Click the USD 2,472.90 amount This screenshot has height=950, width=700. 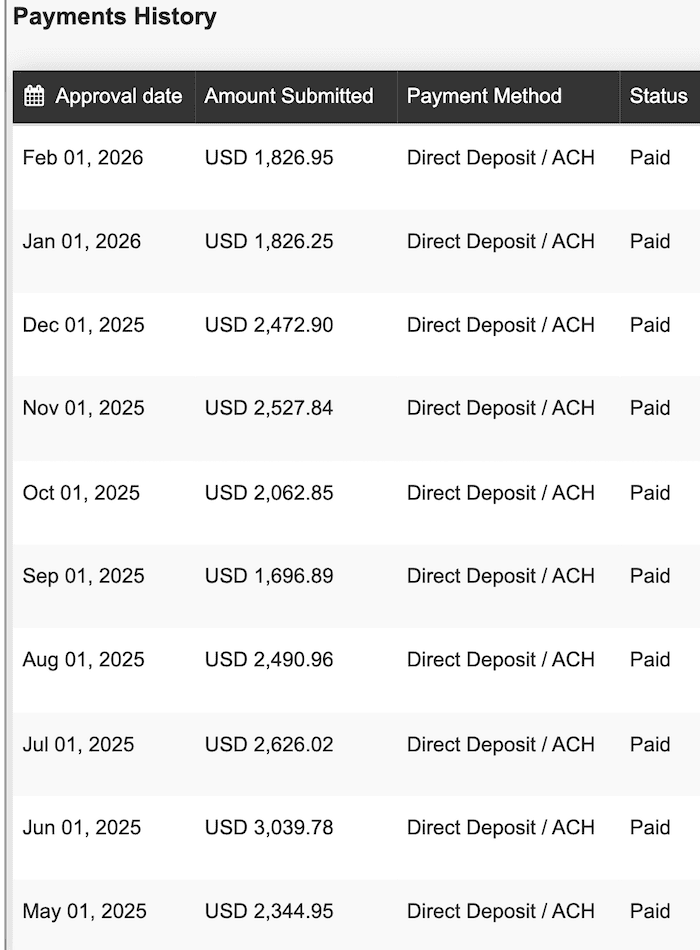click(x=267, y=325)
